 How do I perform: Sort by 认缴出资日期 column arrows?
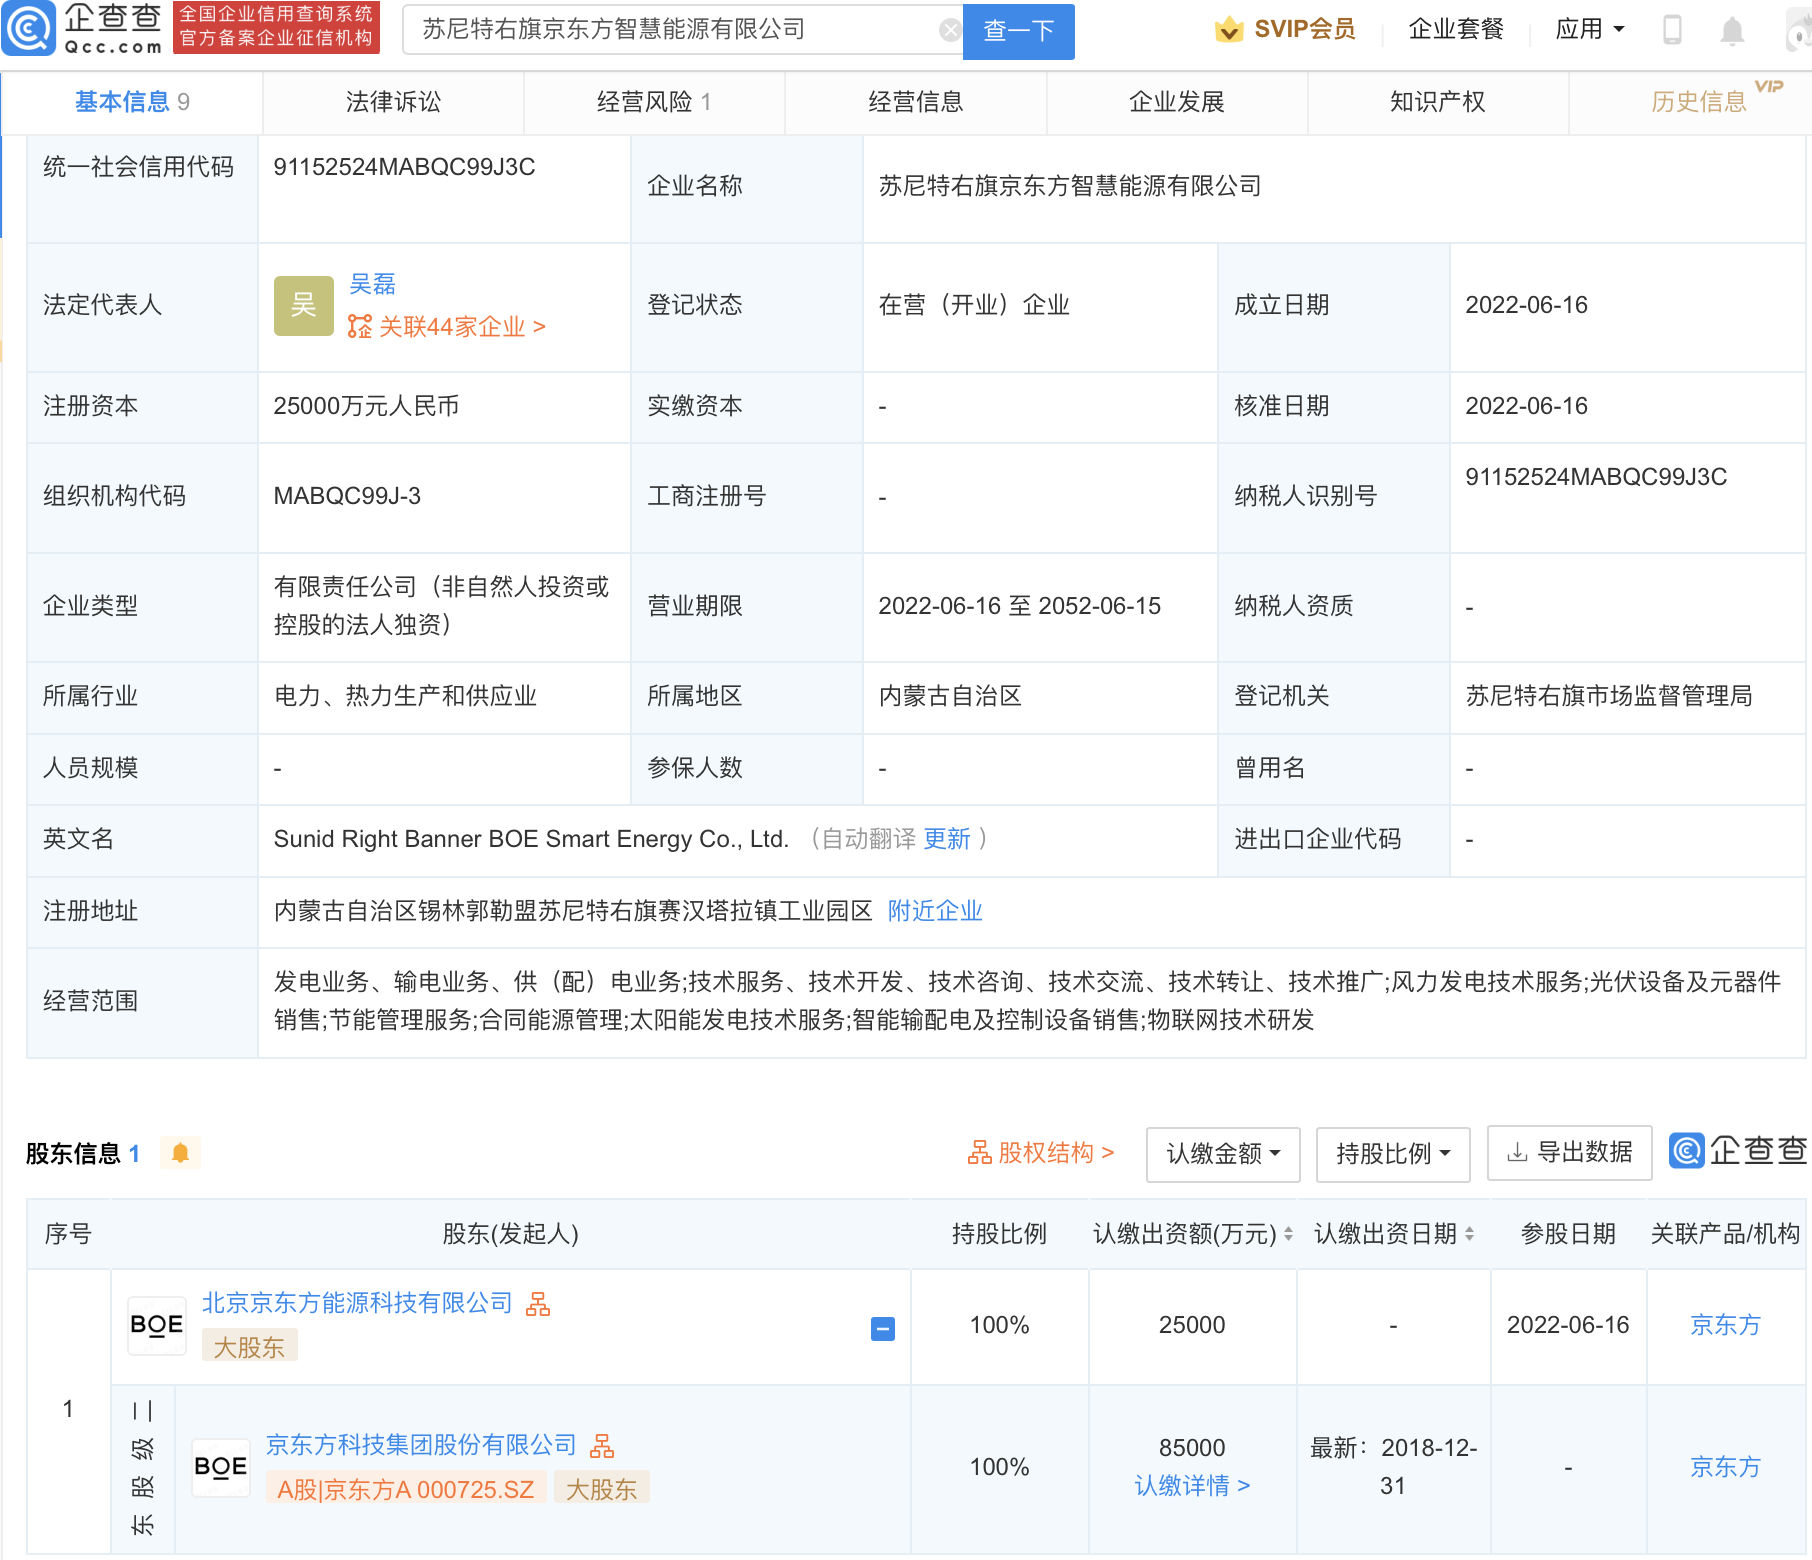click(x=1469, y=1235)
